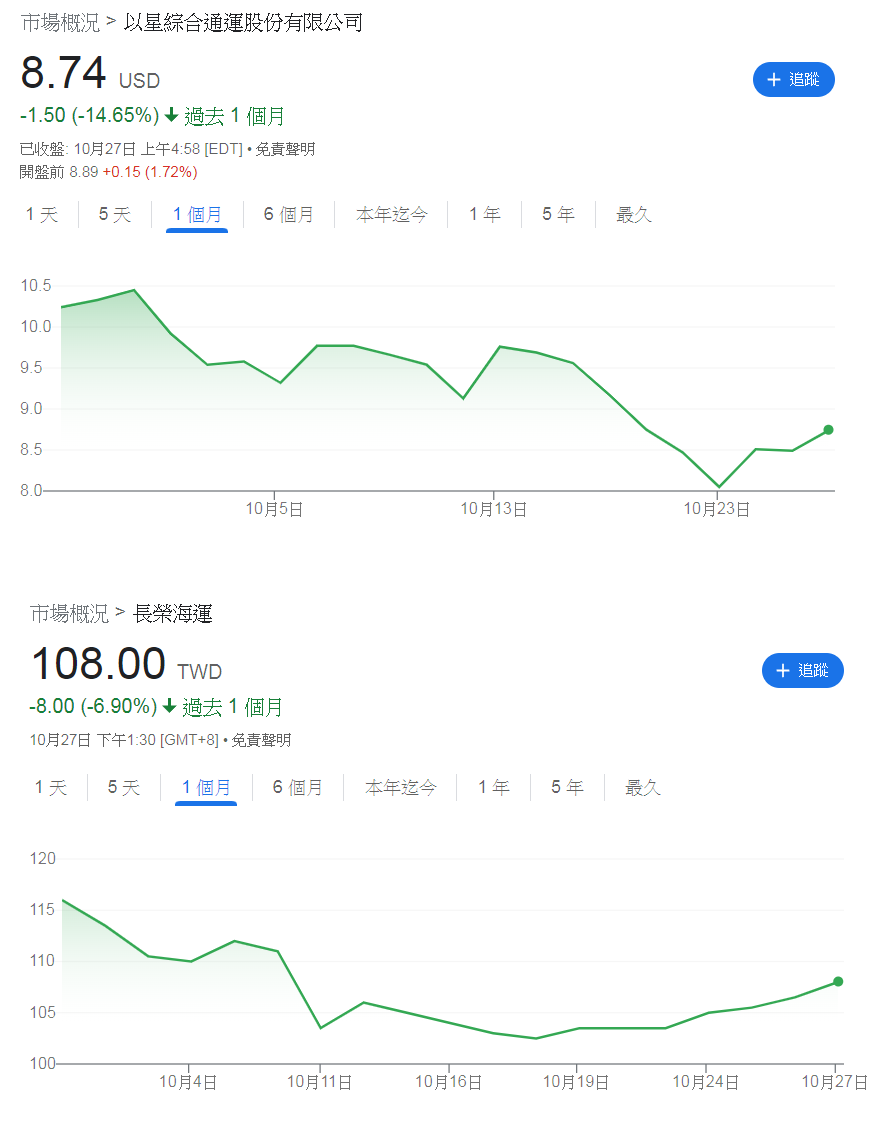
Task: Go to 市場概況 breadcrumb above 長榮海運
Action: pyautogui.click(x=69, y=613)
